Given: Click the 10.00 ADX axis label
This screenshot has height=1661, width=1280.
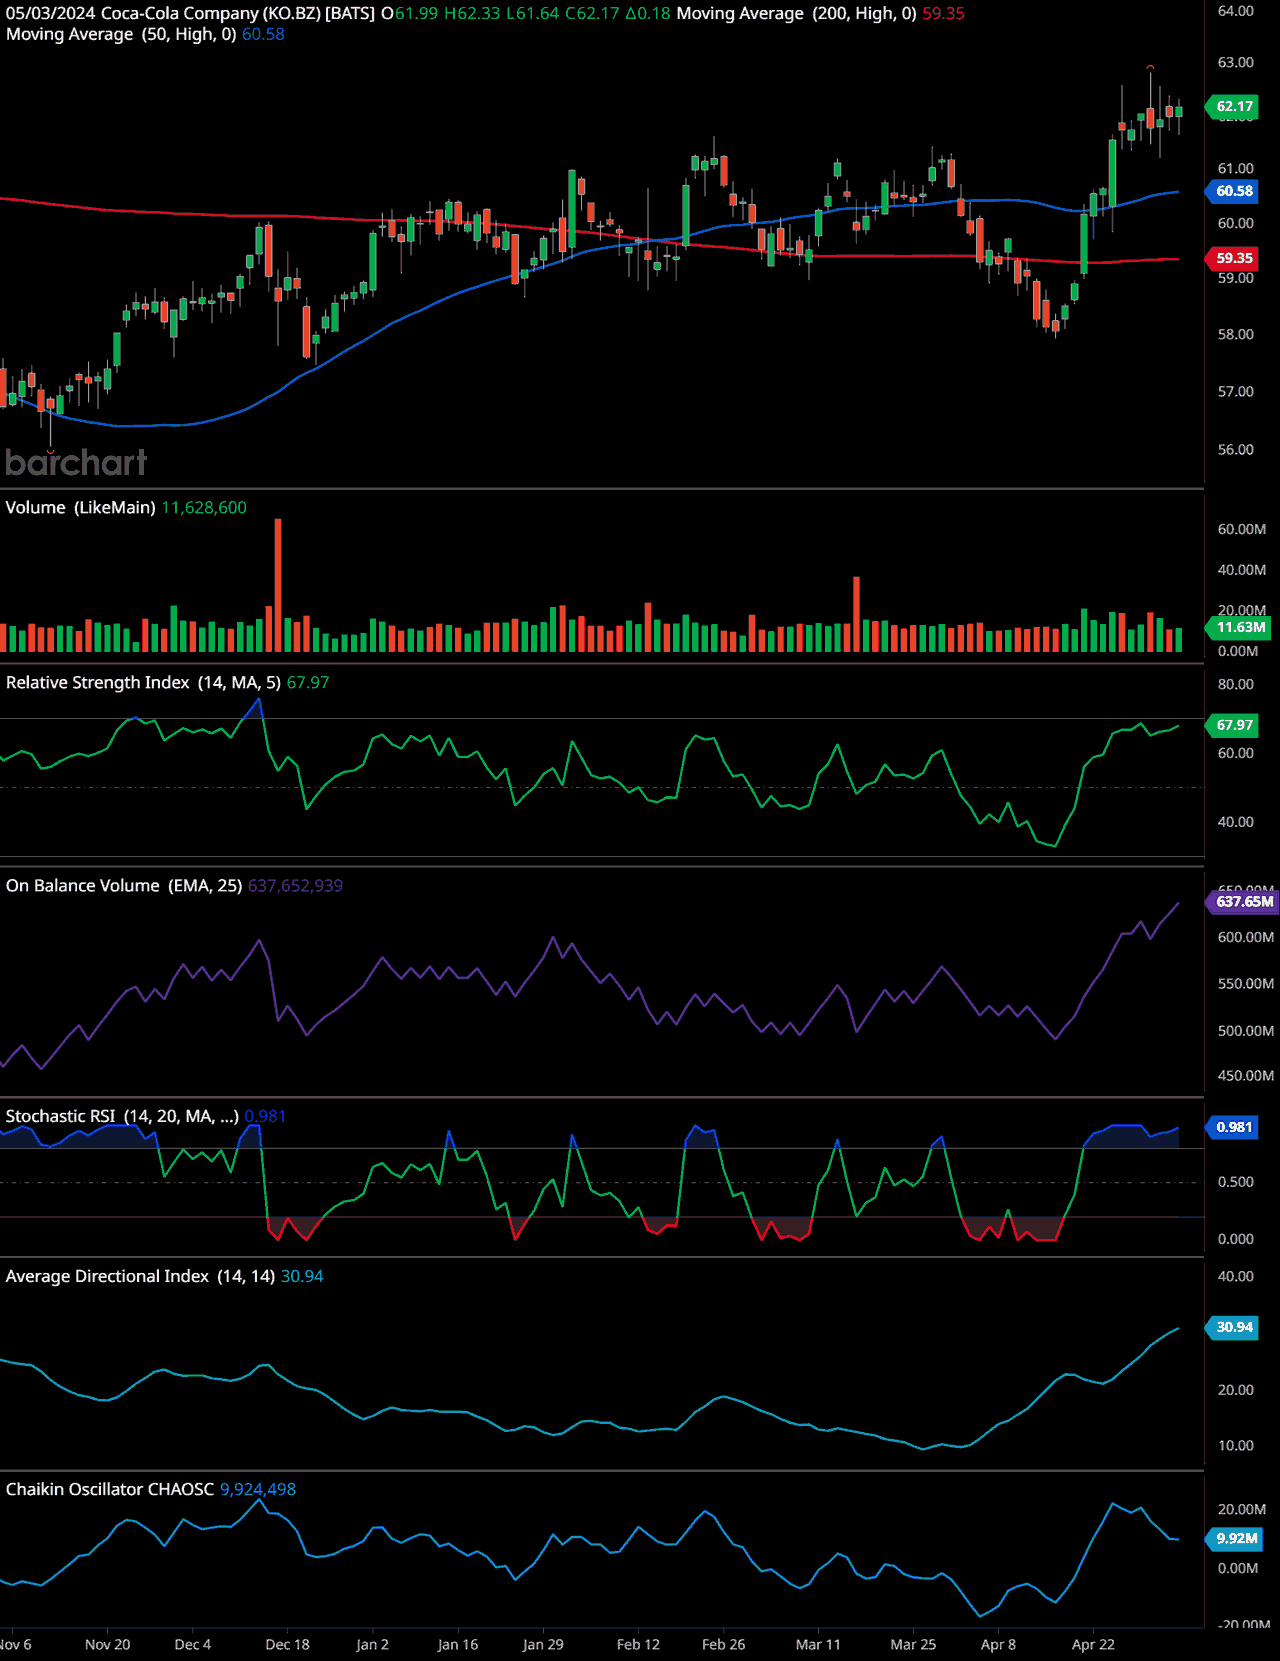Looking at the screenshot, I should (x=1236, y=1445).
